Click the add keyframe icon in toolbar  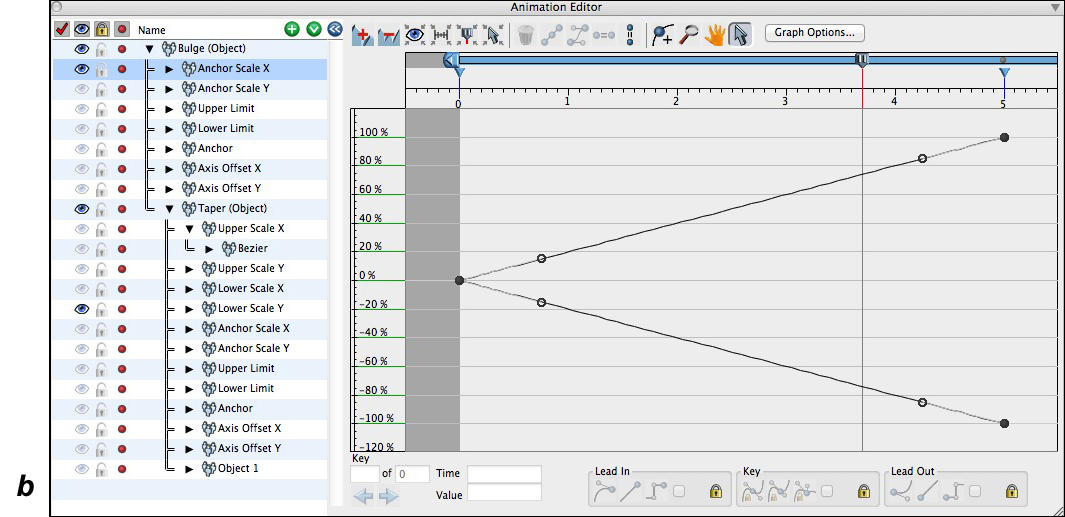362,35
